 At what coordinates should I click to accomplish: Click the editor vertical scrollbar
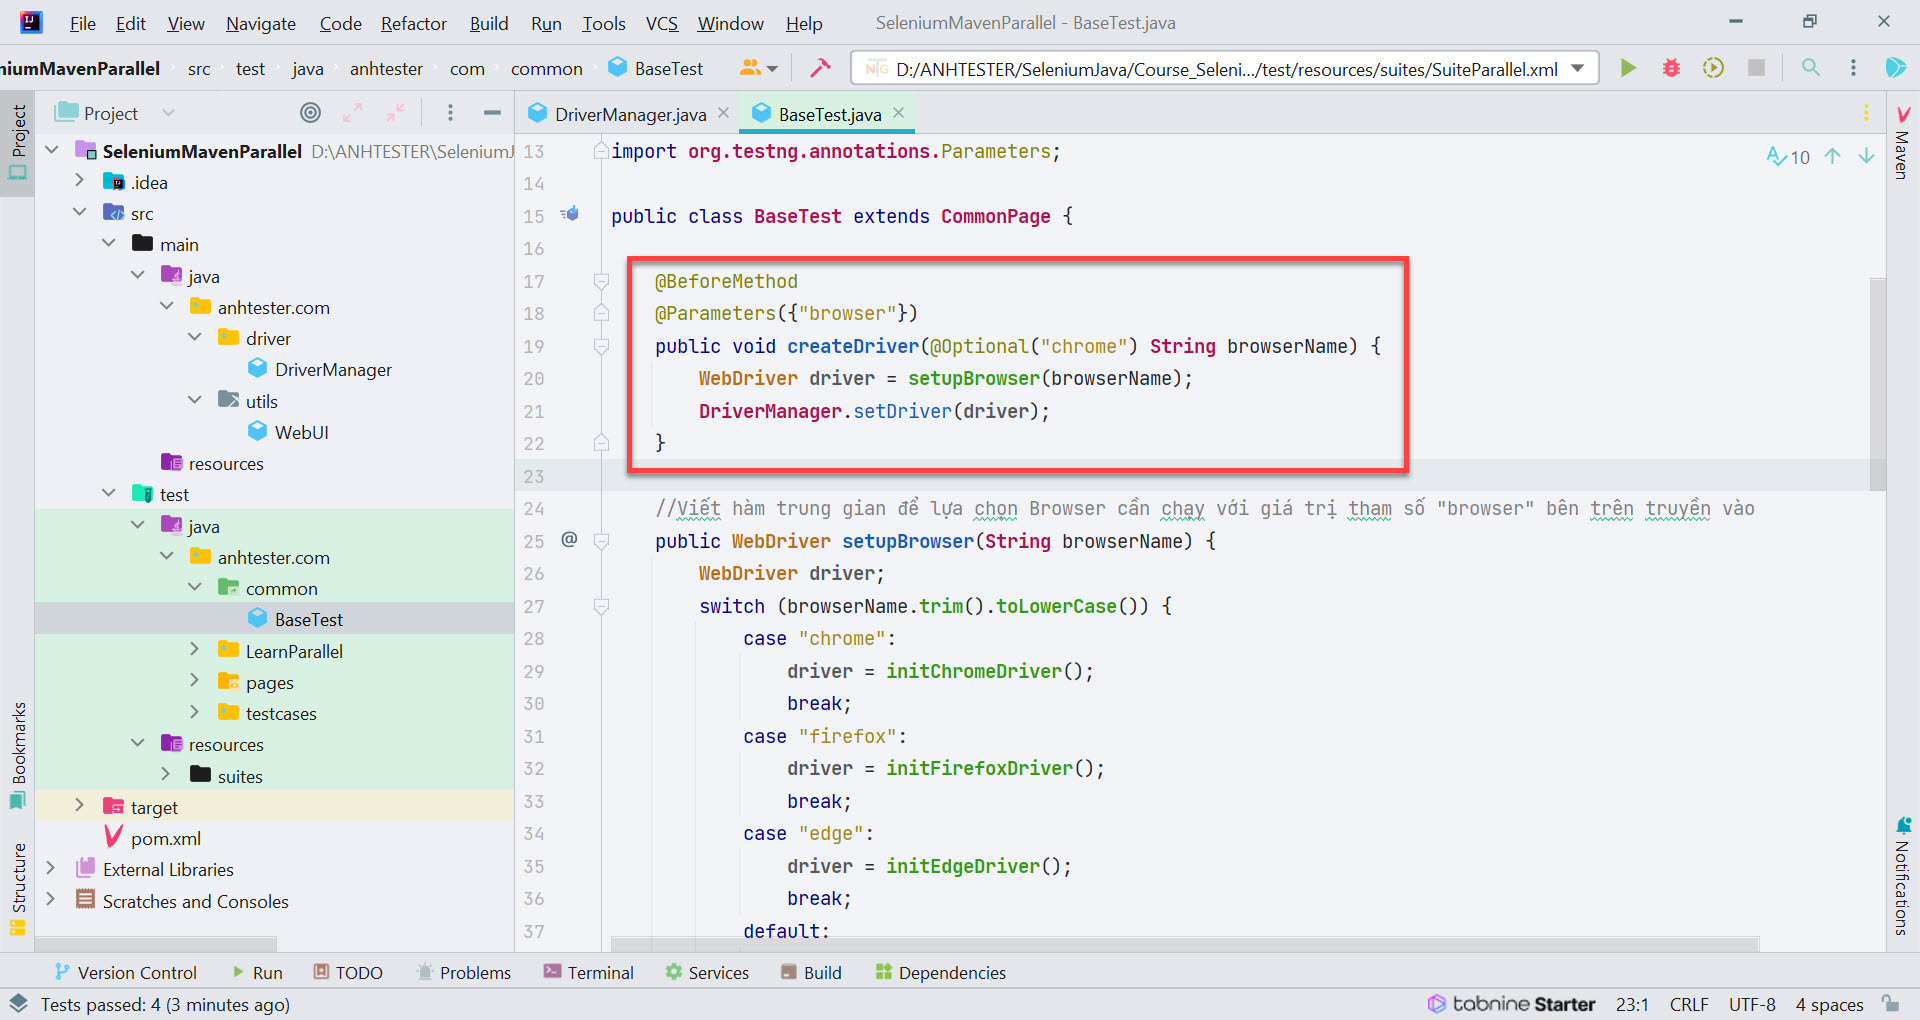1877,383
